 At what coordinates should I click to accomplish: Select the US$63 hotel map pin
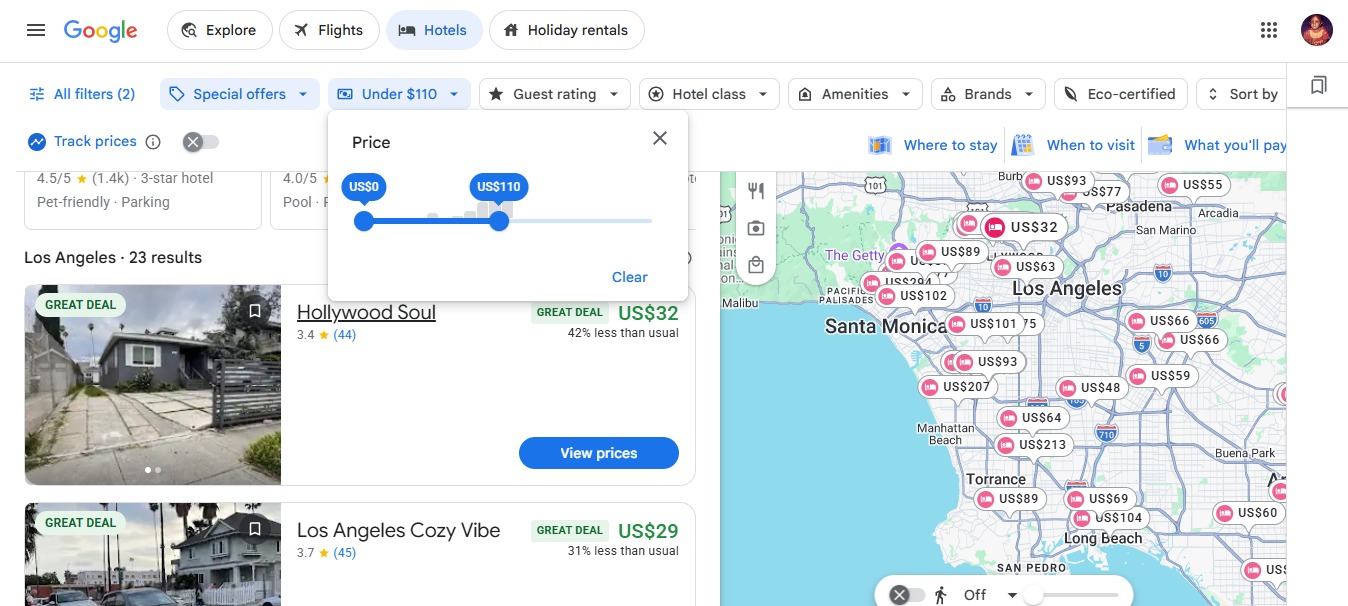[x=1025, y=266]
